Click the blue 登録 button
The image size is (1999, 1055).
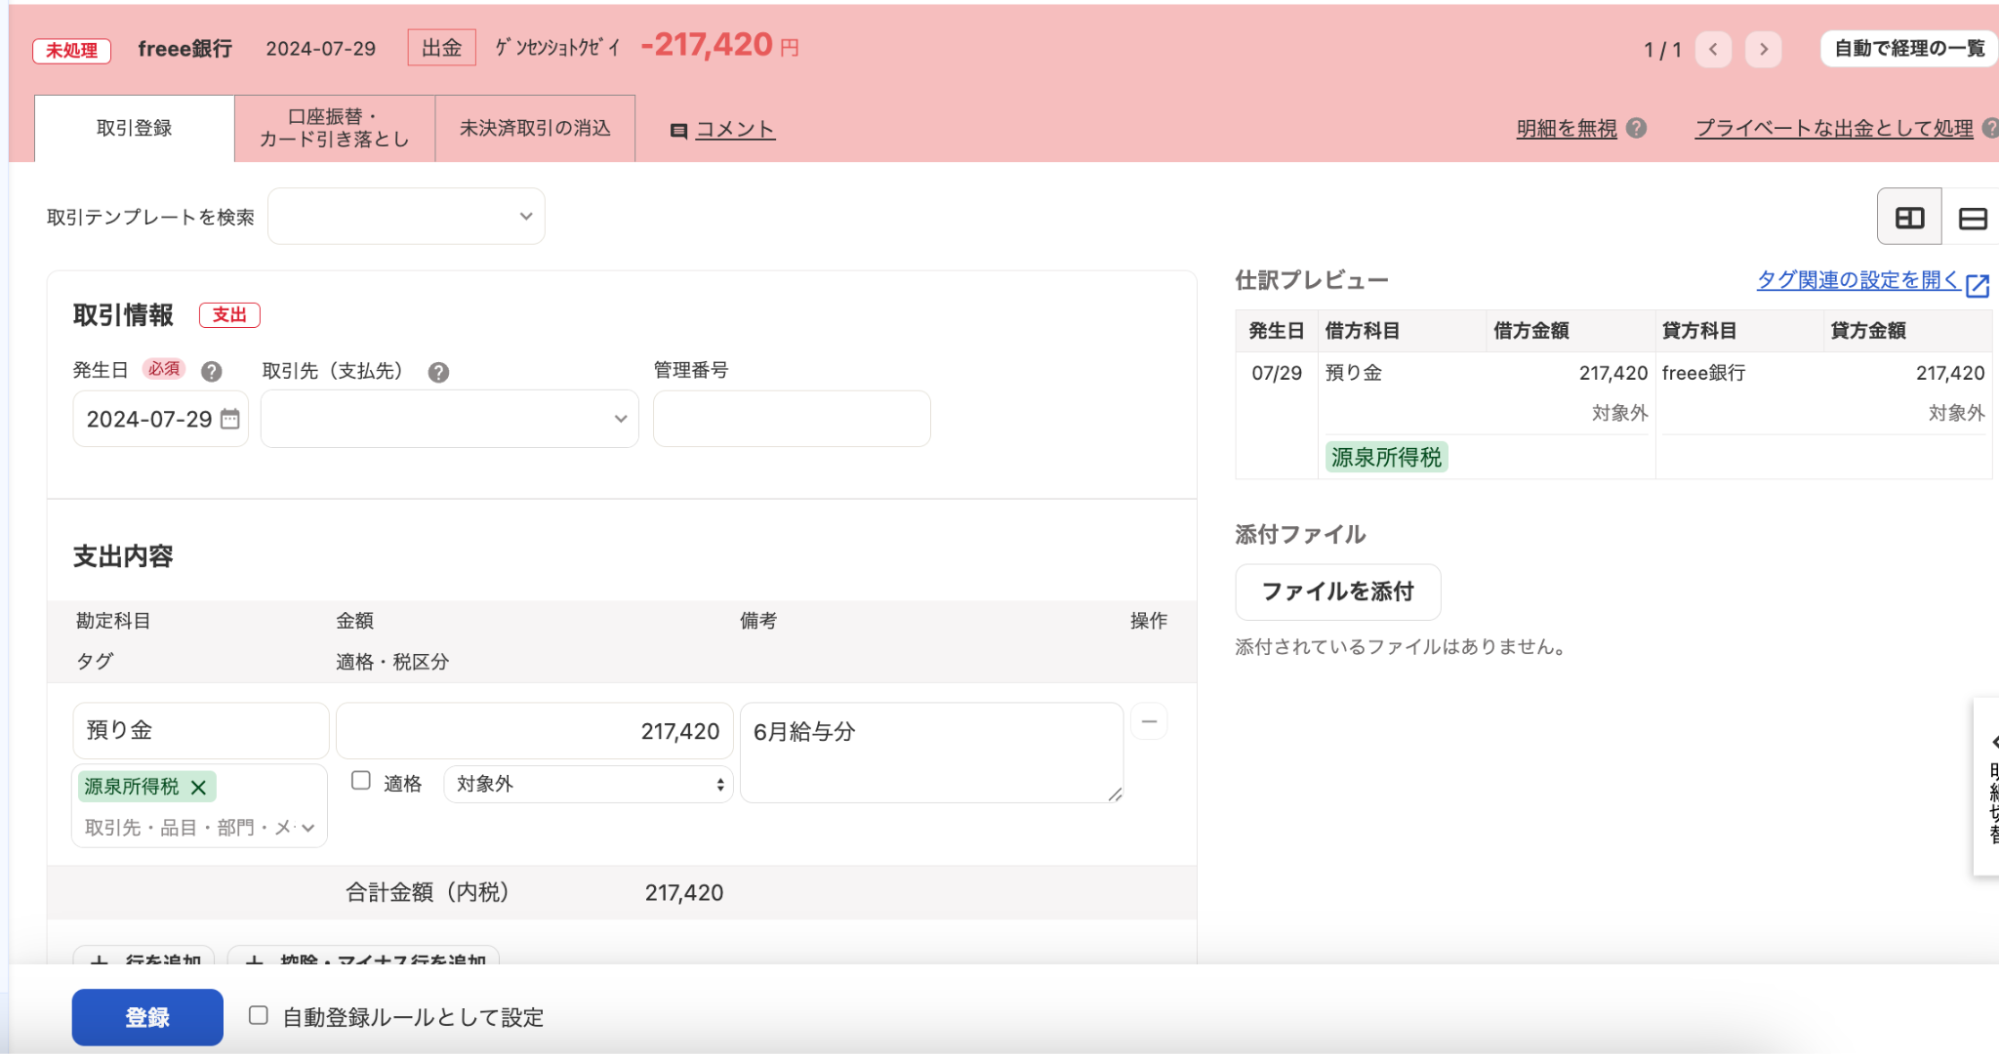[x=147, y=1017]
